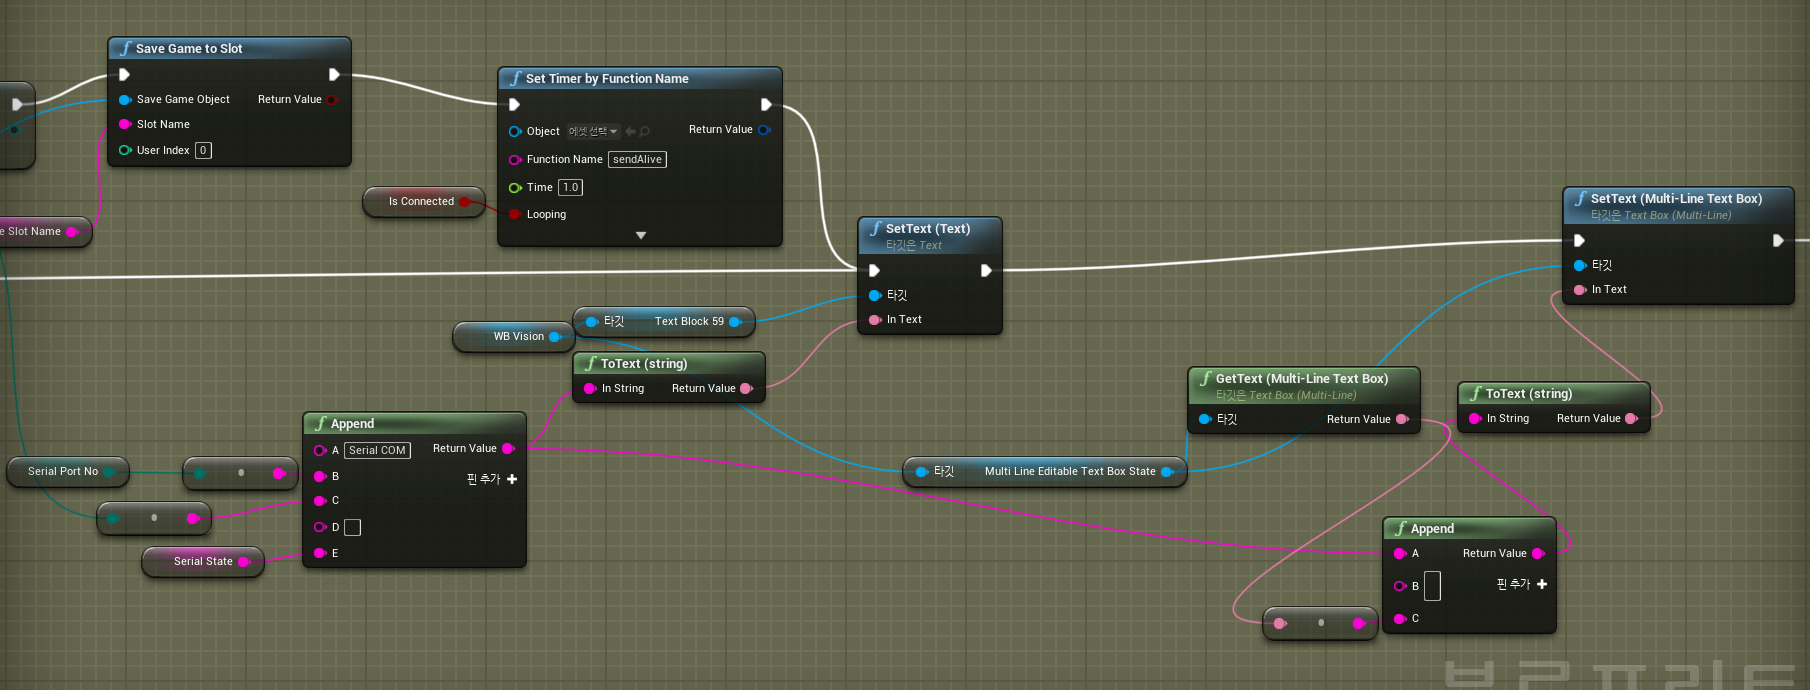The image size is (1810, 690).
Task: Click Return Value pin of GetText (Multi-Line Text Box)
Action: coord(1402,419)
